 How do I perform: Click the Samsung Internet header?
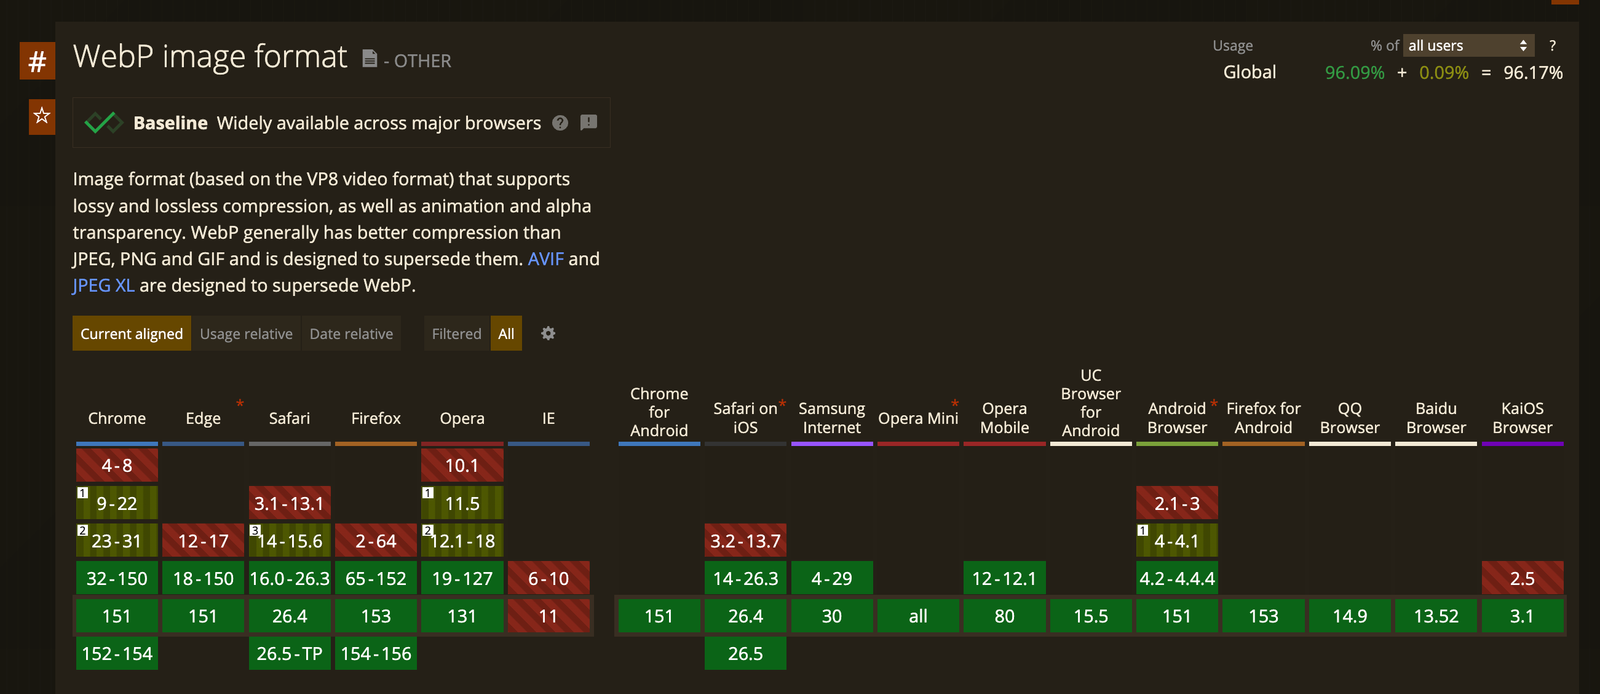[x=832, y=418]
